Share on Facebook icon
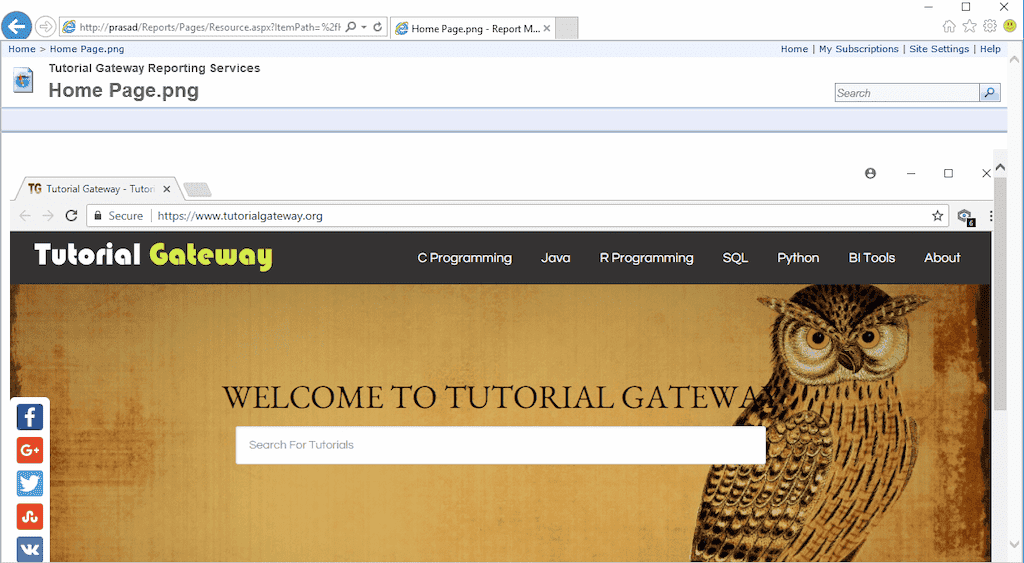The image size is (1024, 563). point(30,417)
